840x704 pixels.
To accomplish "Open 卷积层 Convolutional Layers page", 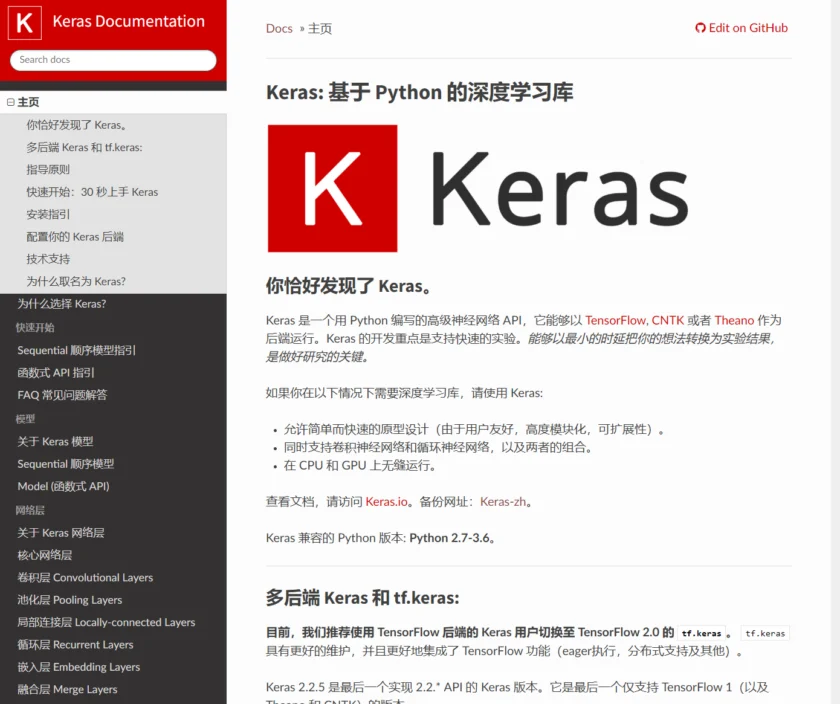I will pos(85,578).
